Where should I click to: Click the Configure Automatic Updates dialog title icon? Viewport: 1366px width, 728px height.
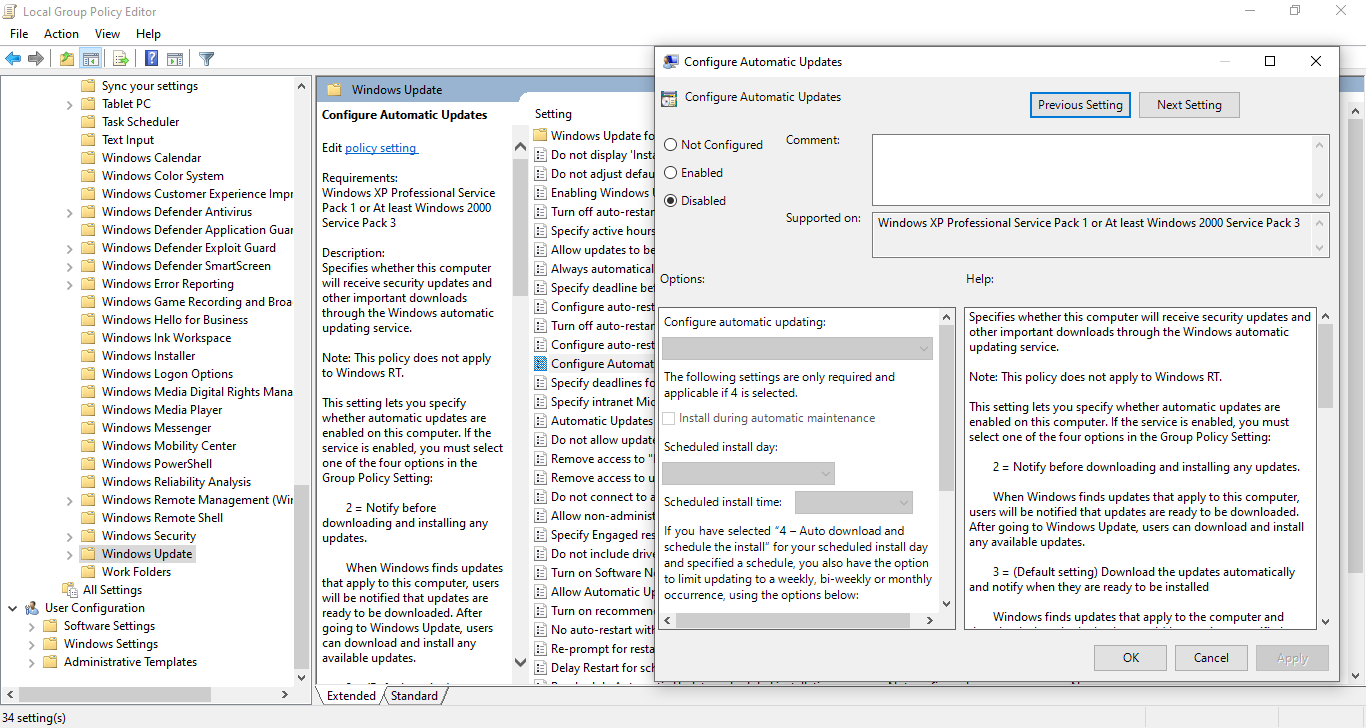pos(671,62)
